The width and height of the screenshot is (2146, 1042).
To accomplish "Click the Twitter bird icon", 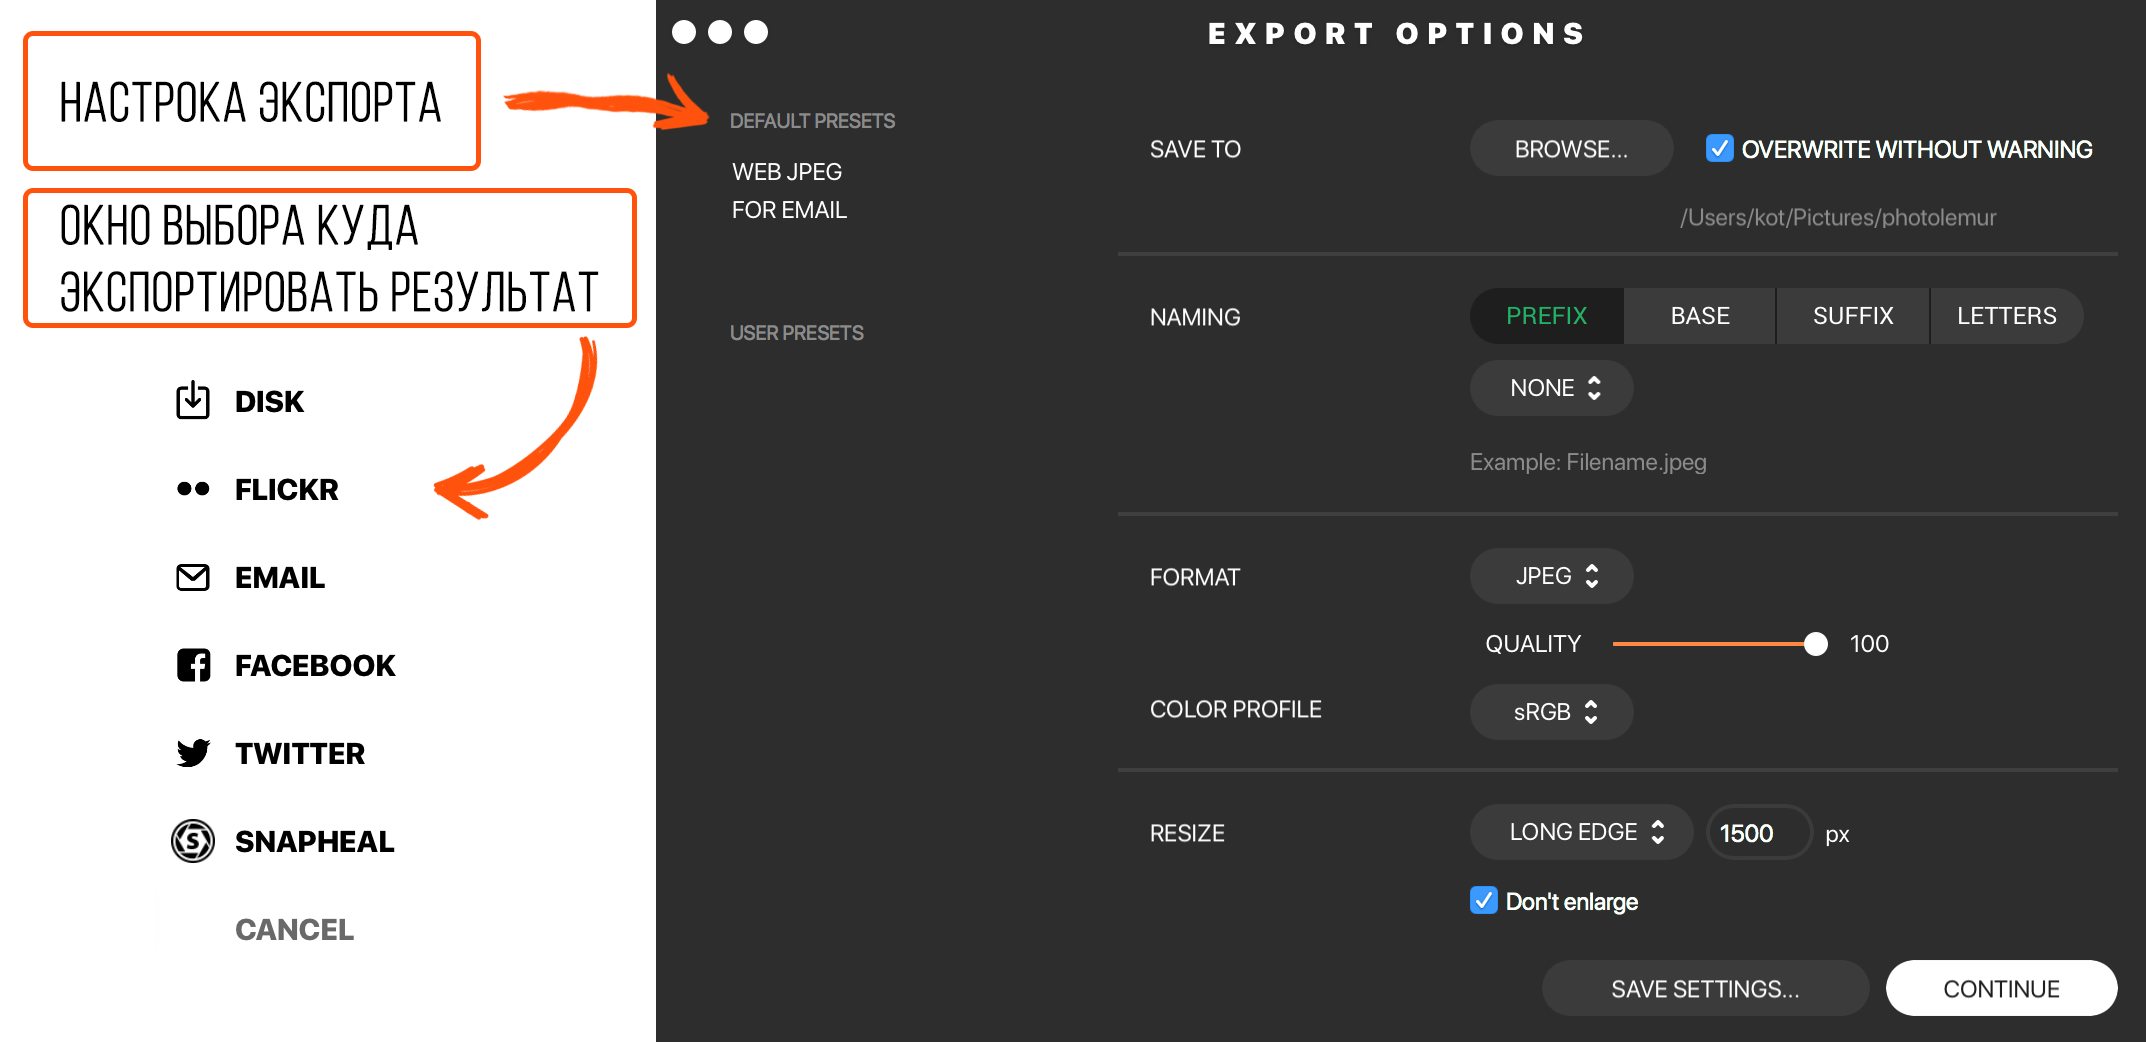I will coord(193,753).
